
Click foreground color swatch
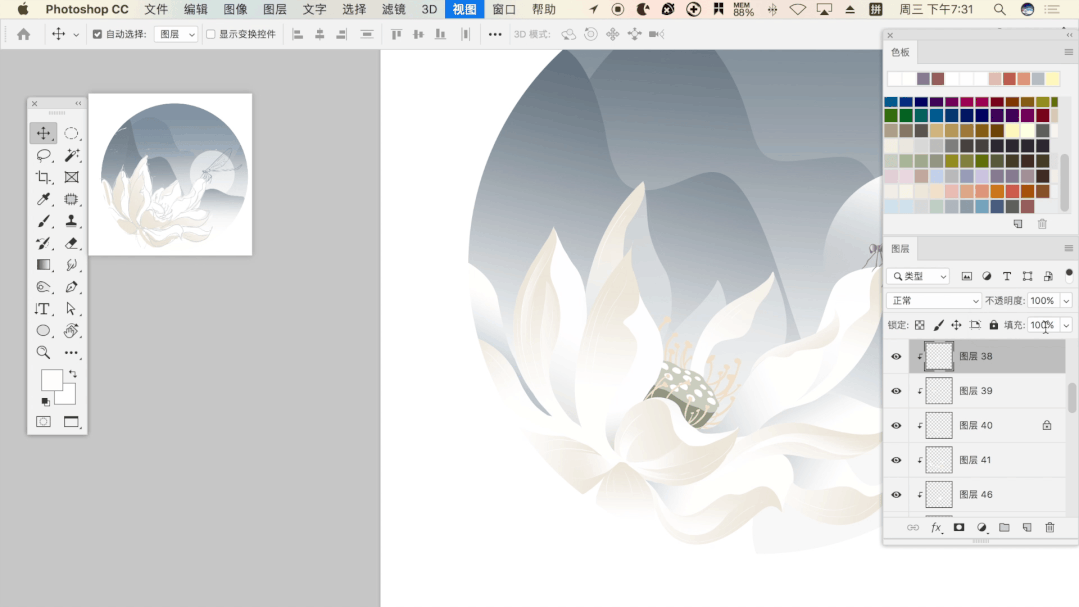[x=52, y=380]
